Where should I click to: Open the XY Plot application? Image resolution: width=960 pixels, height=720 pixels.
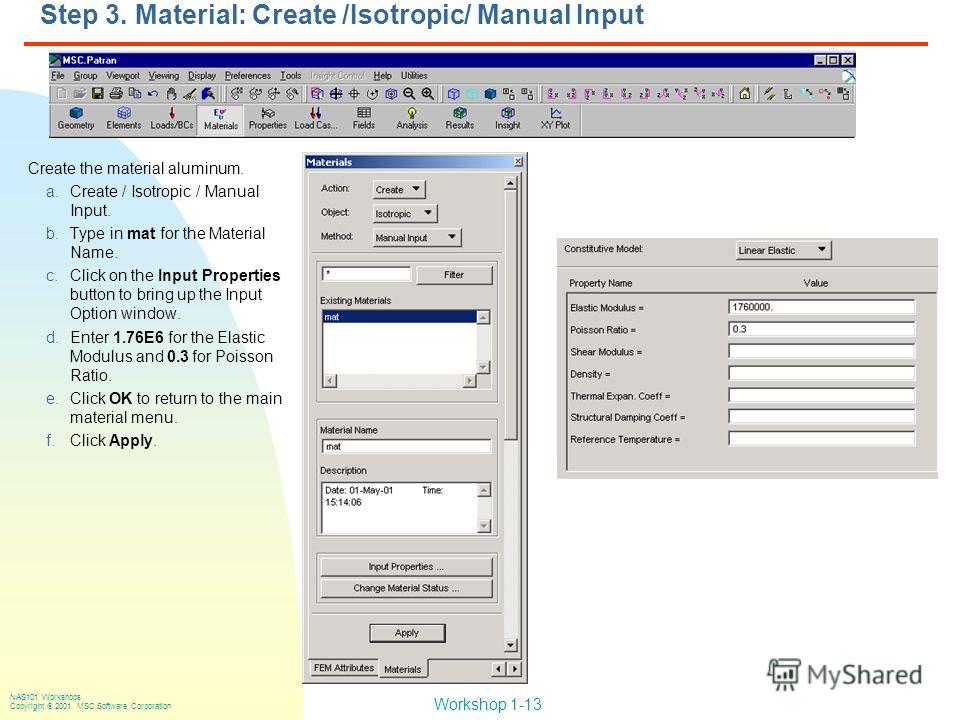555,119
